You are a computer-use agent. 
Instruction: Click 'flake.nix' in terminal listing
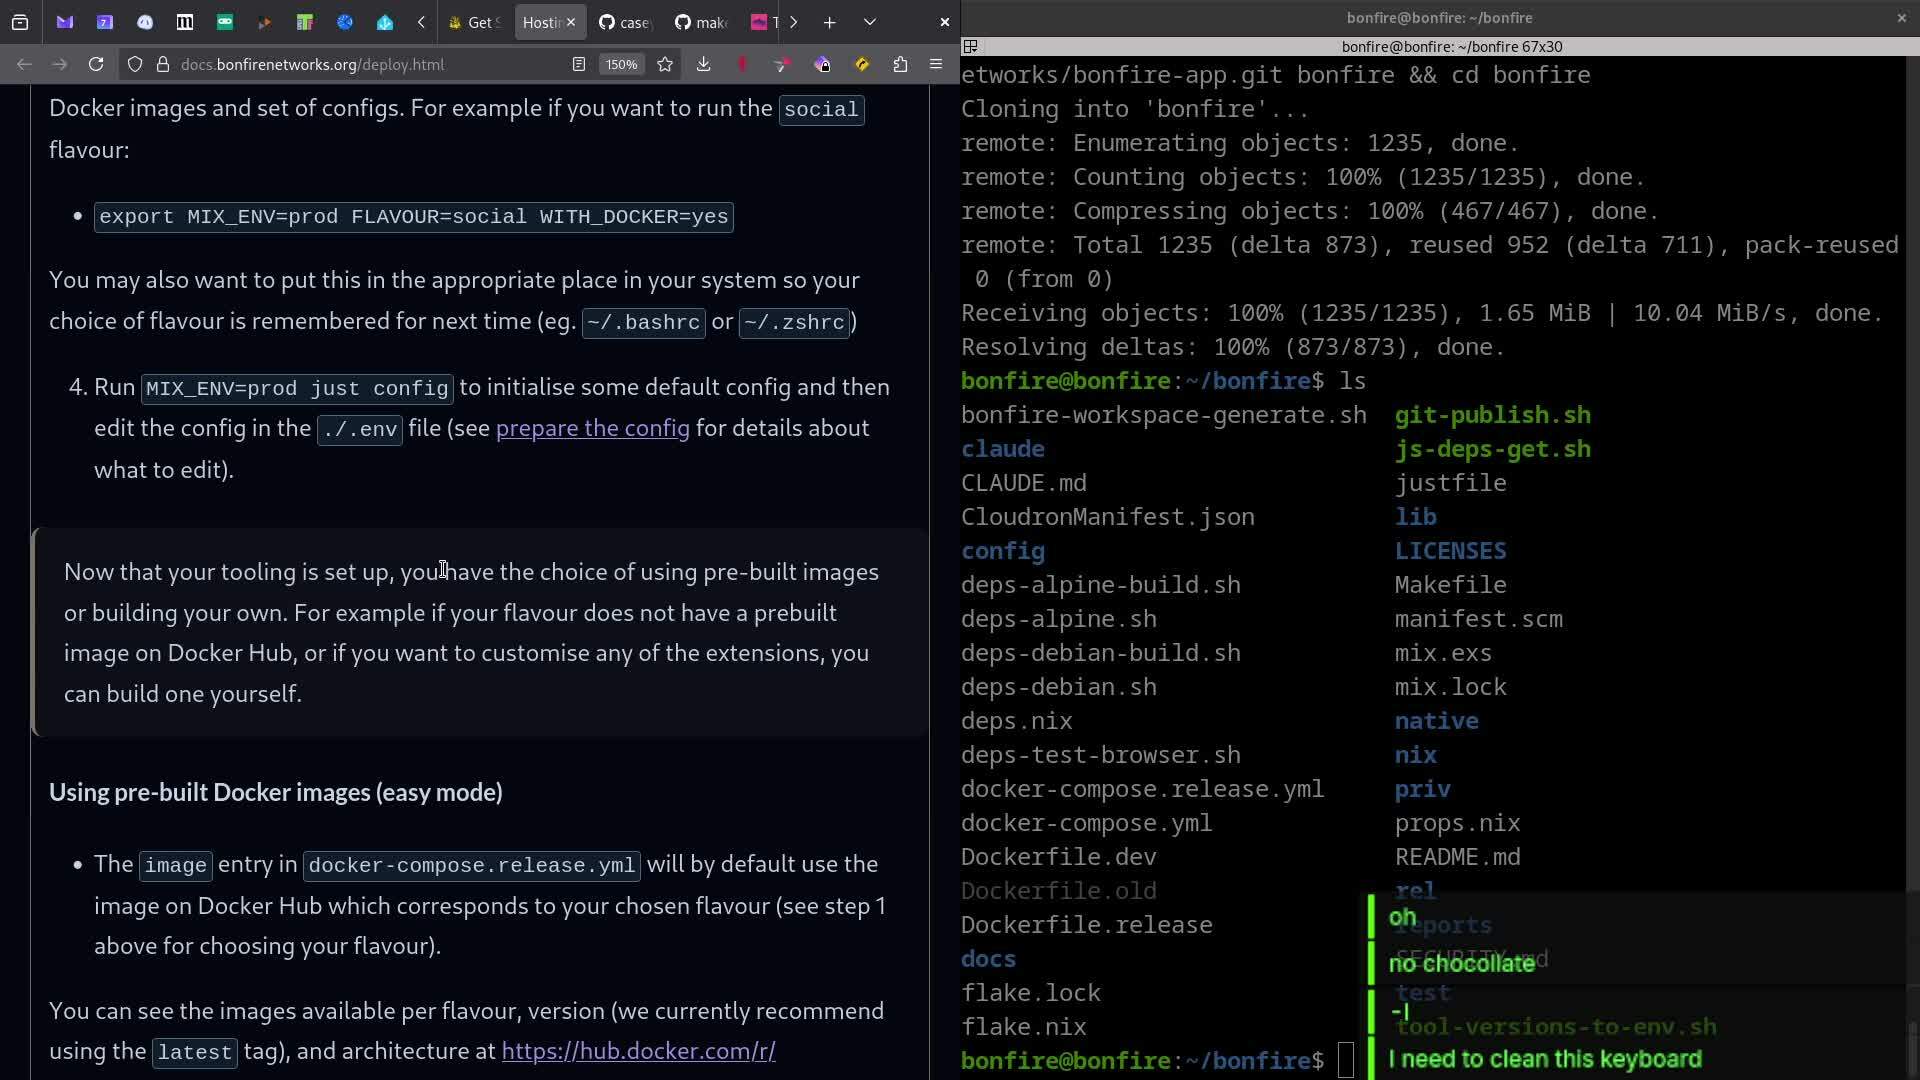[x=1024, y=1027]
